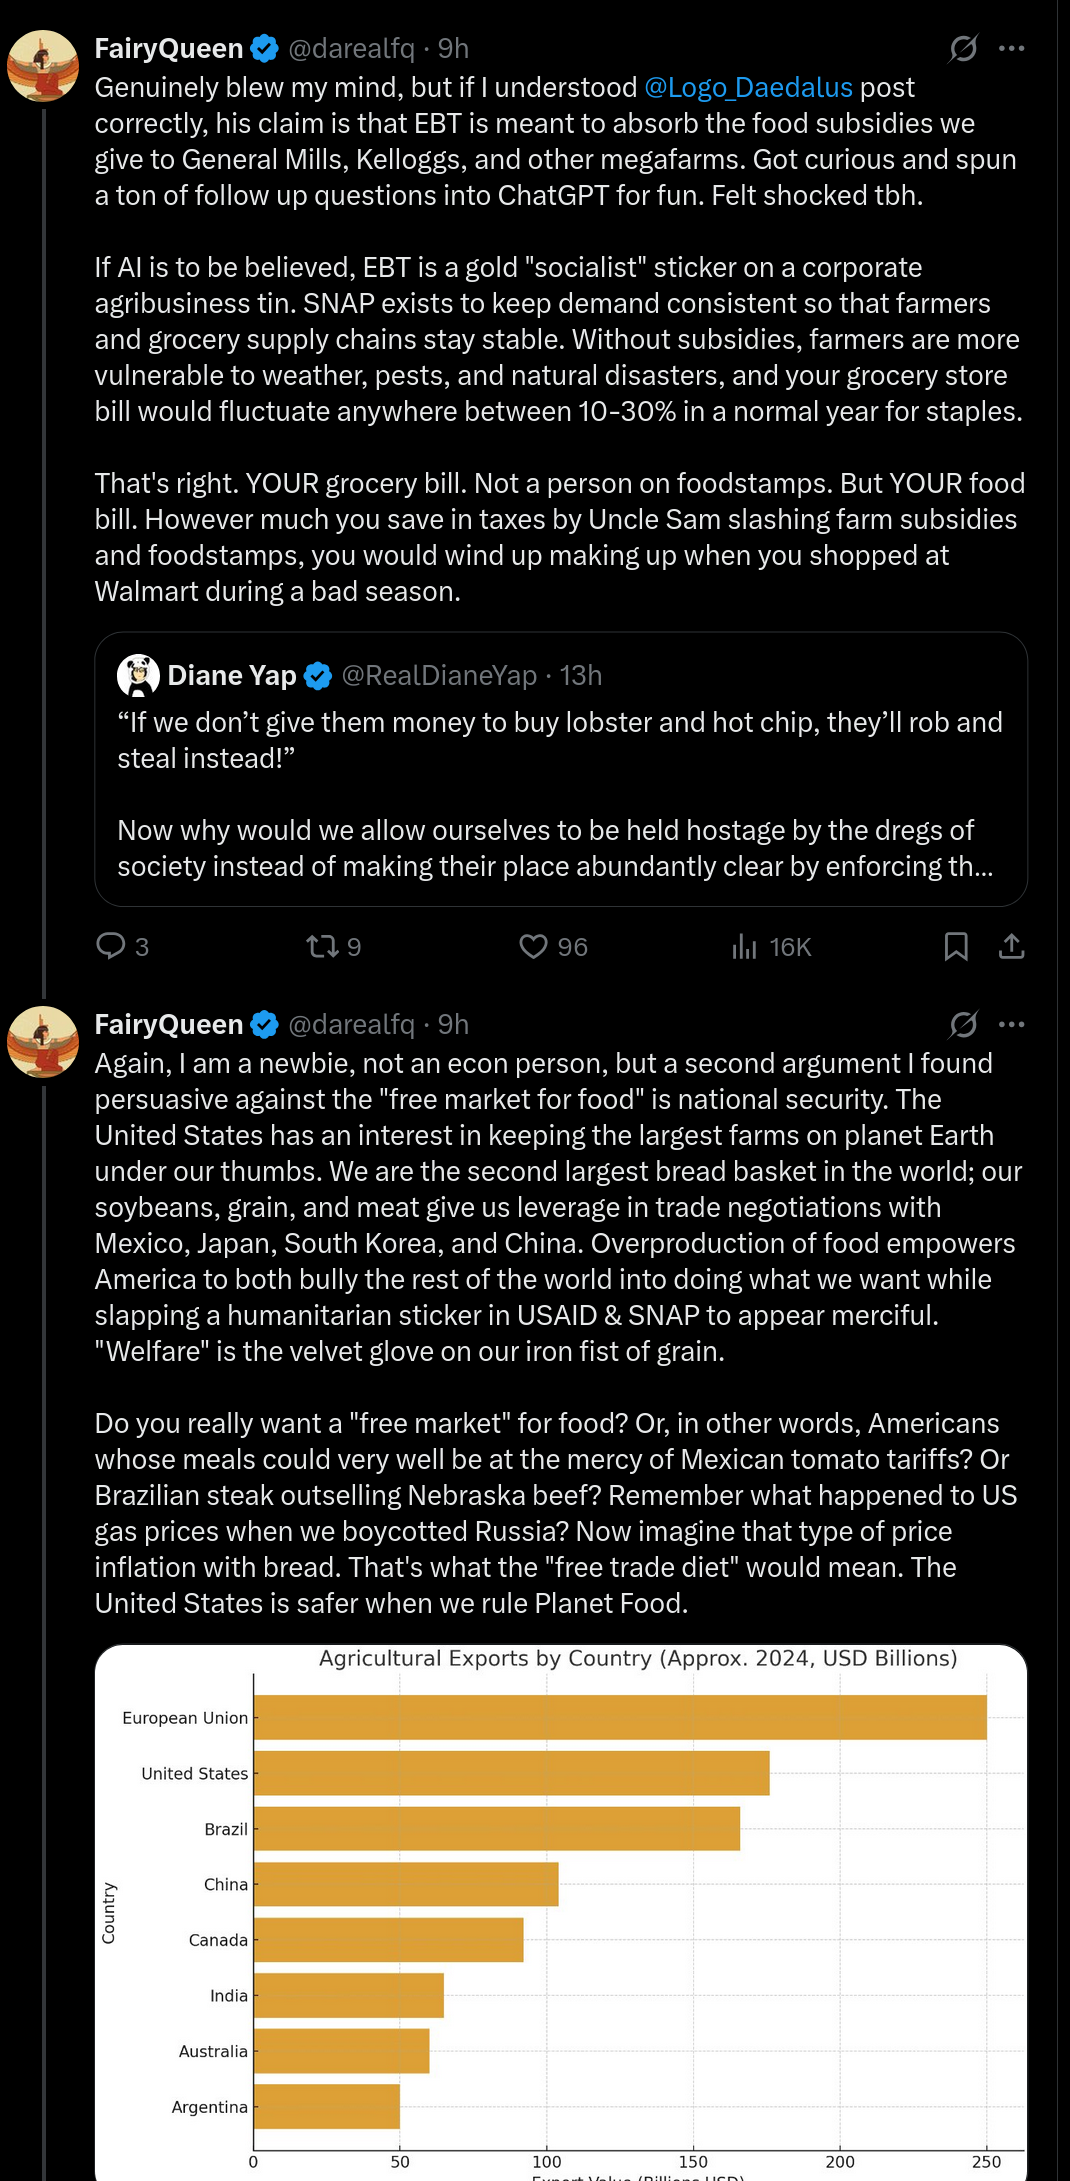1070x2181 pixels.
Task: Like the first post with 96 likes
Action: [534, 946]
